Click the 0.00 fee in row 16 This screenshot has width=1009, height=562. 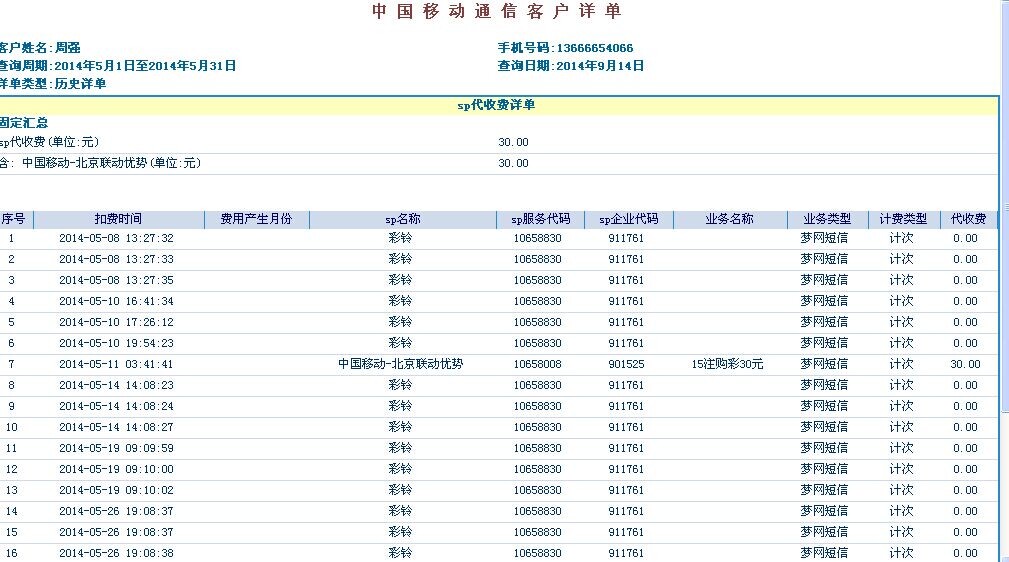point(965,553)
